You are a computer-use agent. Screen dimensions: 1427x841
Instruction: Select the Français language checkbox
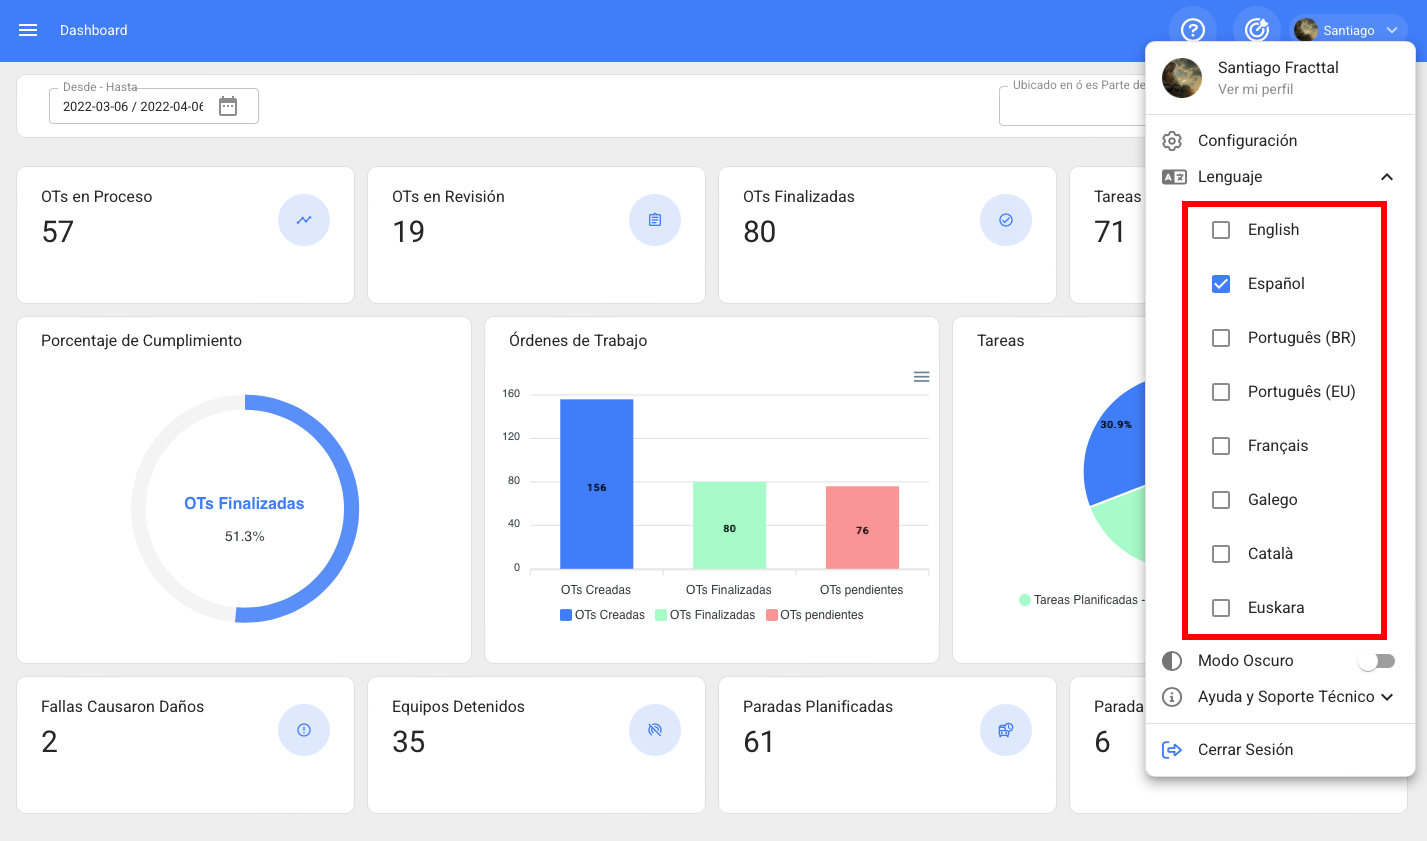[x=1221, y=446]
